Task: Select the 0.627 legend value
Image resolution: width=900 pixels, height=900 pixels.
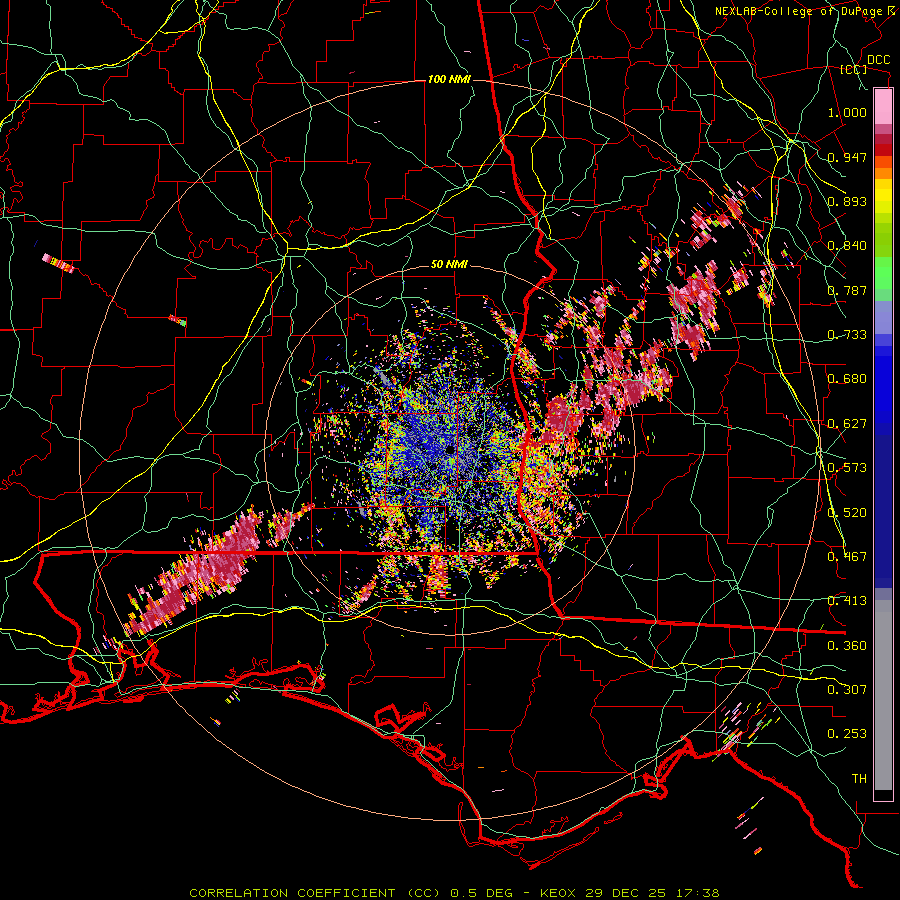Action: [847, 424]
